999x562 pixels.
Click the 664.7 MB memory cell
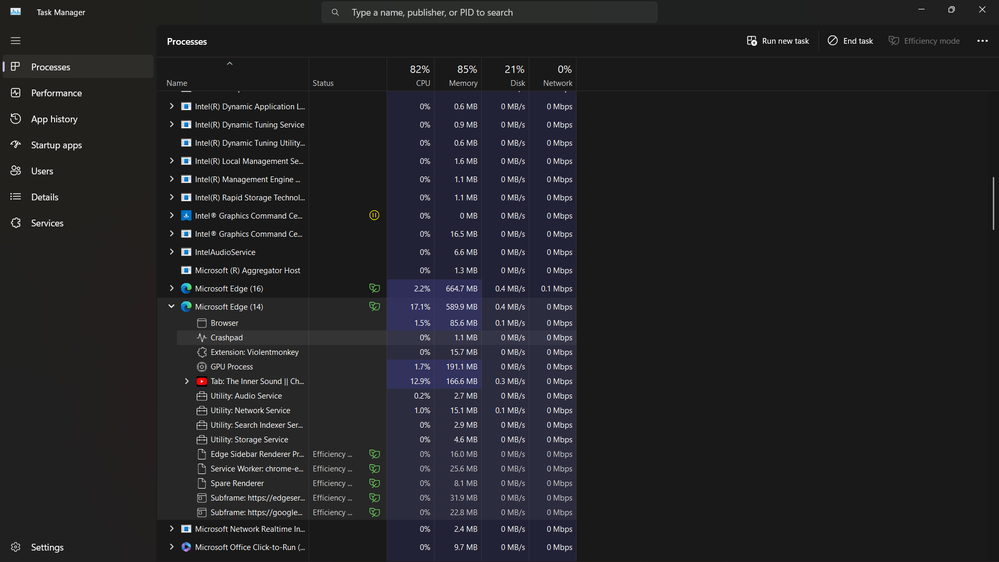point(458,289)
